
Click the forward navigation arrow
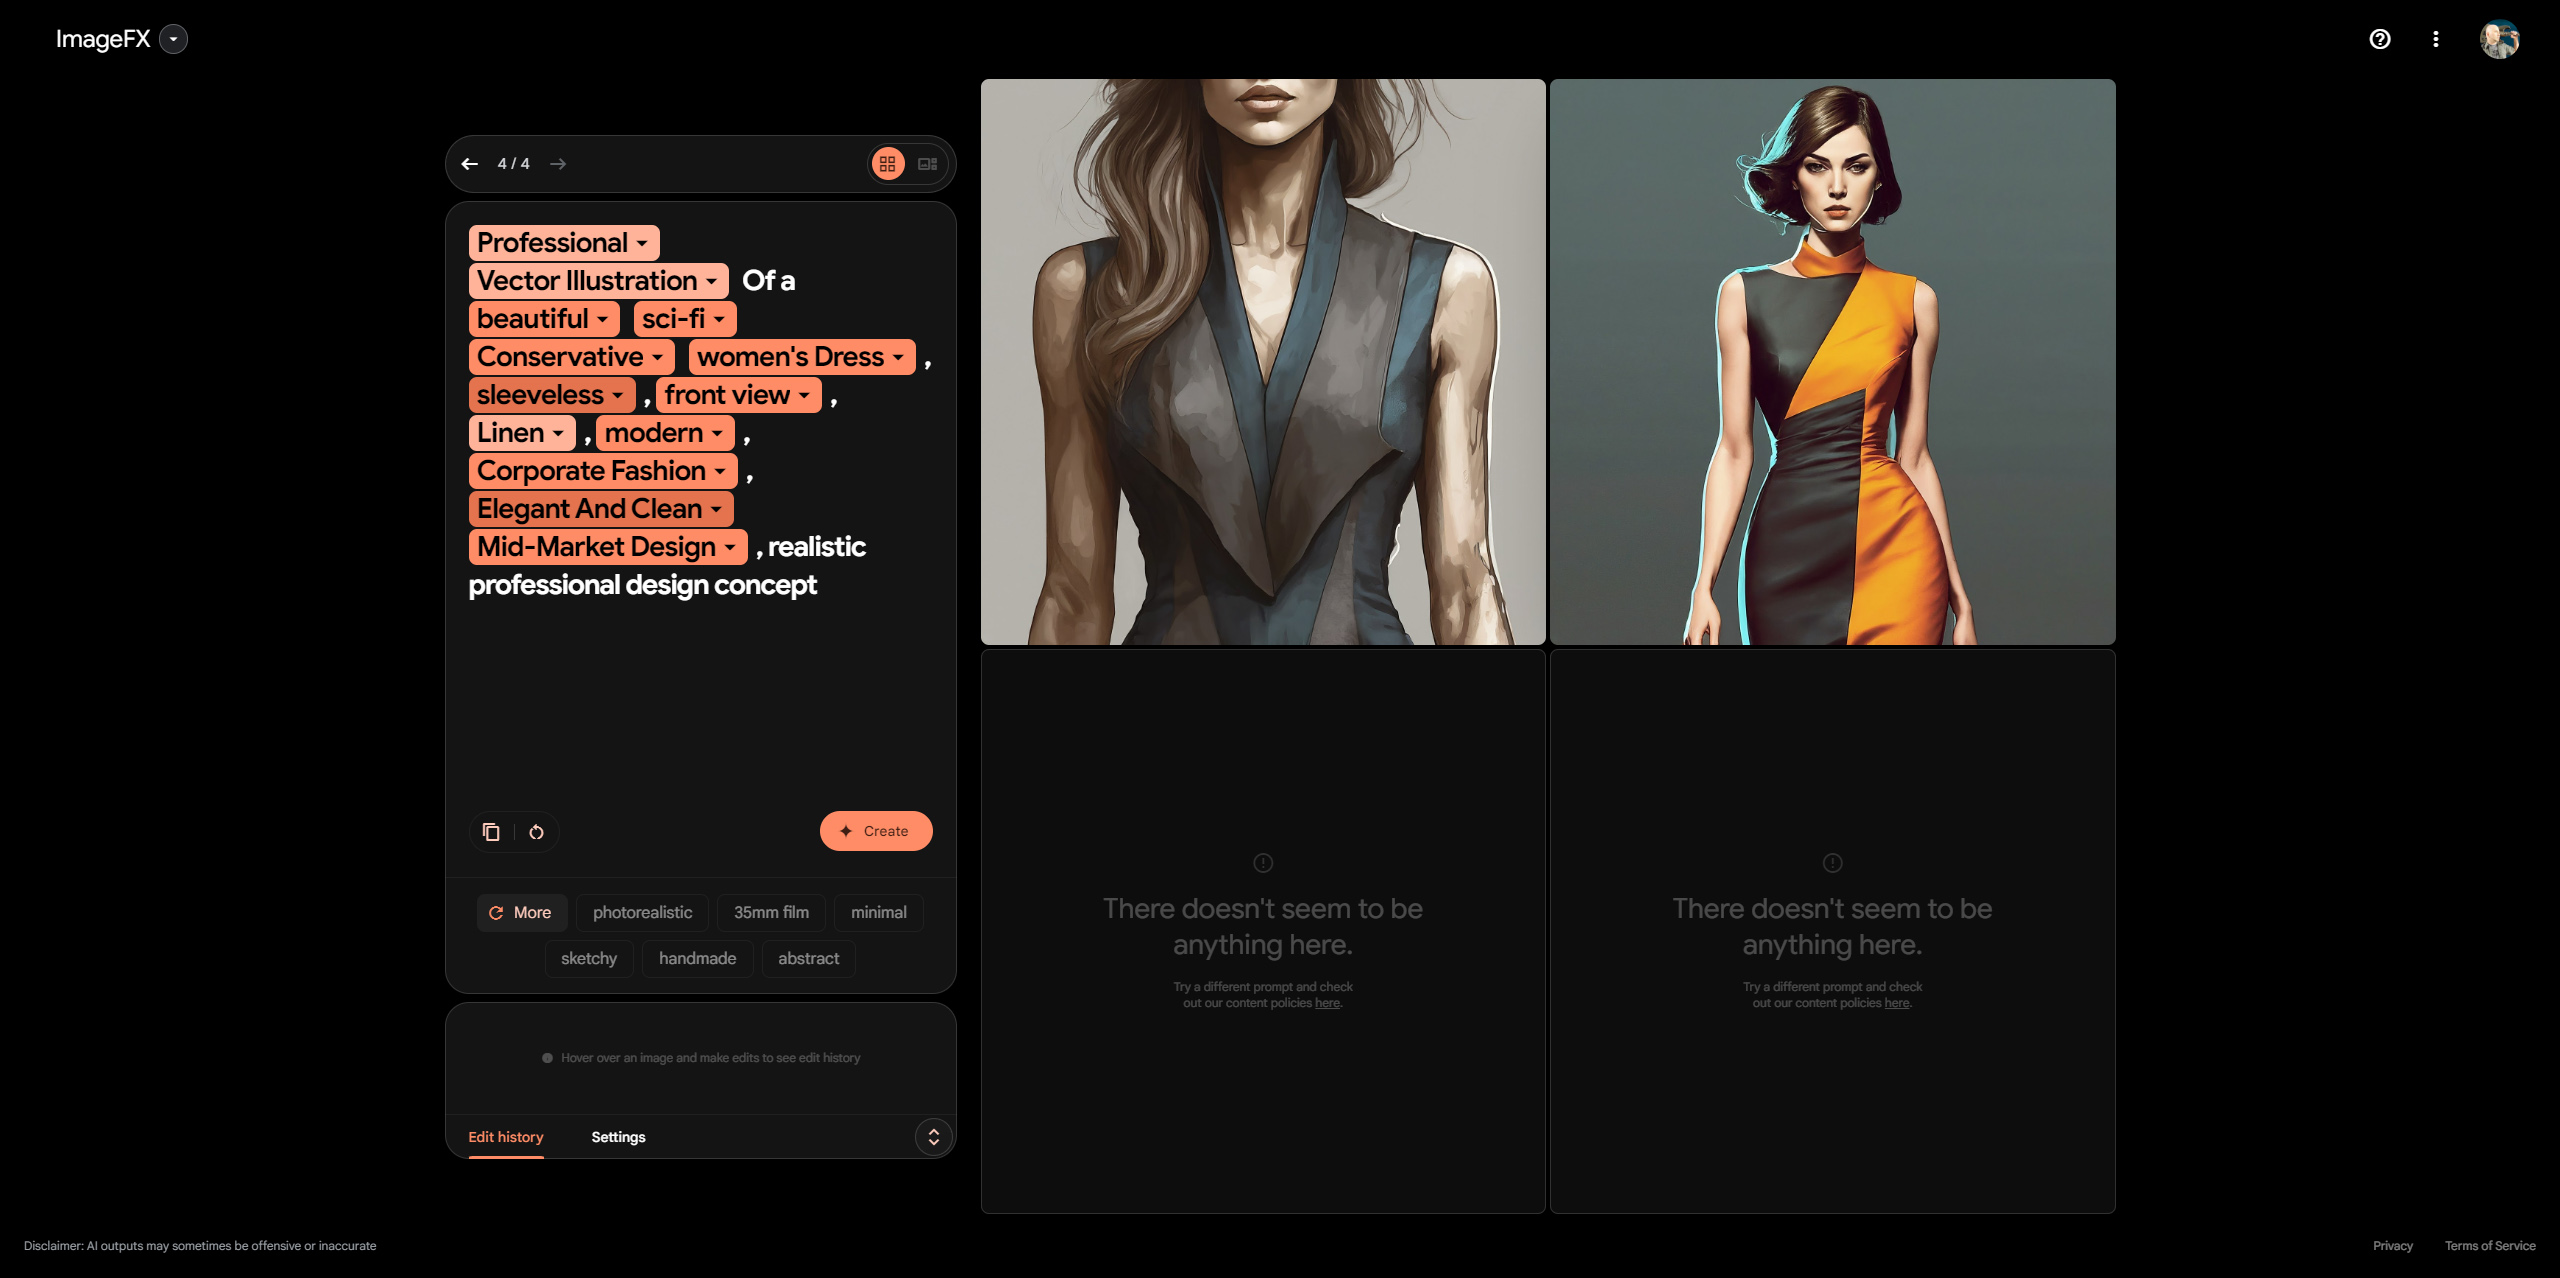coord(558,163)
